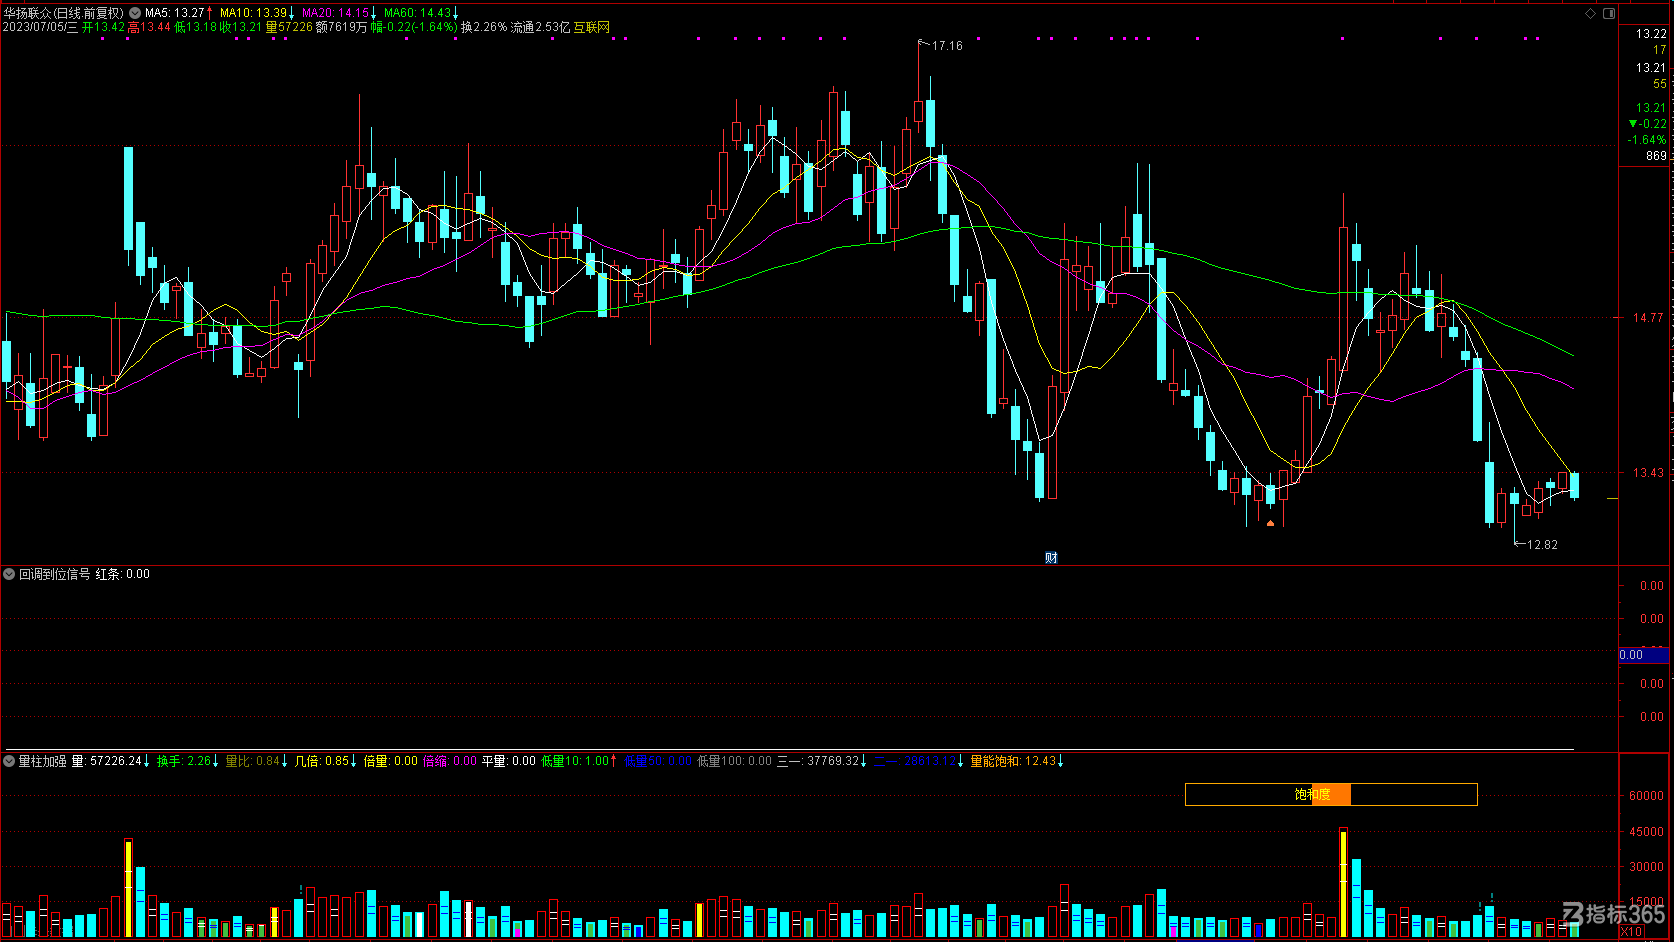Open the 互联网 sector link
The image size is (1674, 942).
(x=591, y=27)
